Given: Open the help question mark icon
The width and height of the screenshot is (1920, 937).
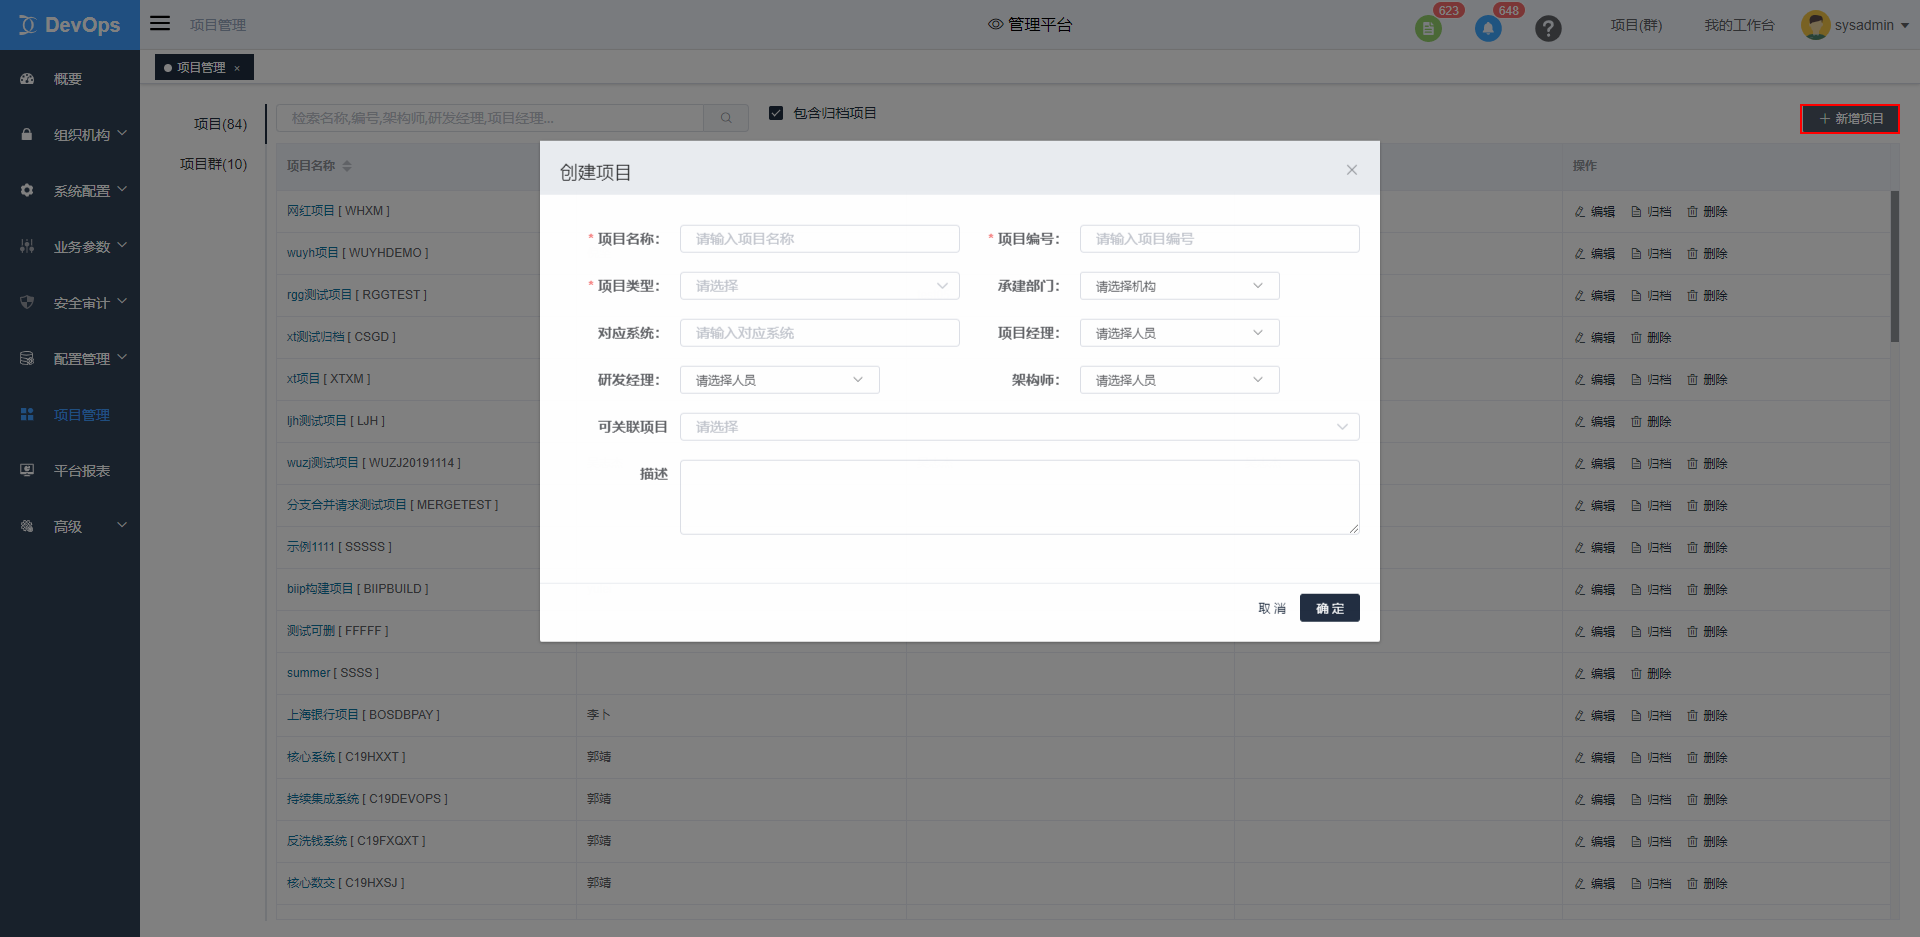Looking at the screenshot, I should (x=1548, y=28).
